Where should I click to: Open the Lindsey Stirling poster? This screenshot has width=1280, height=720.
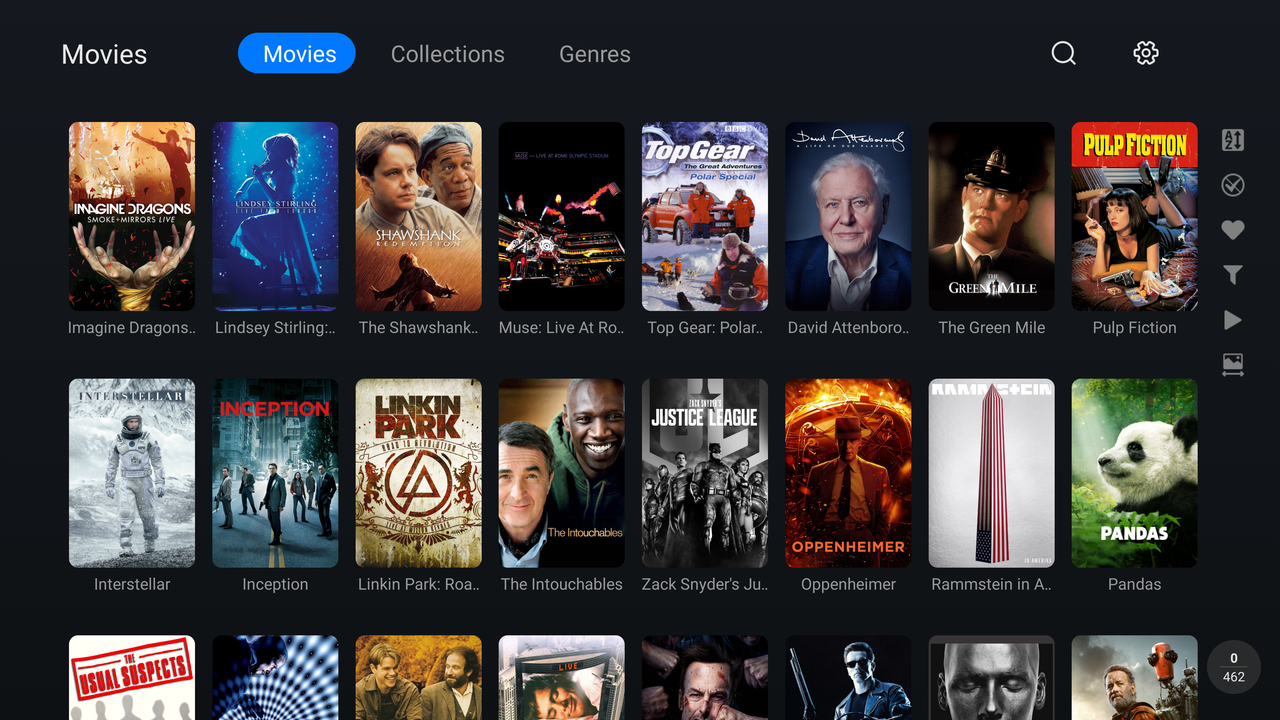point(275,216)
